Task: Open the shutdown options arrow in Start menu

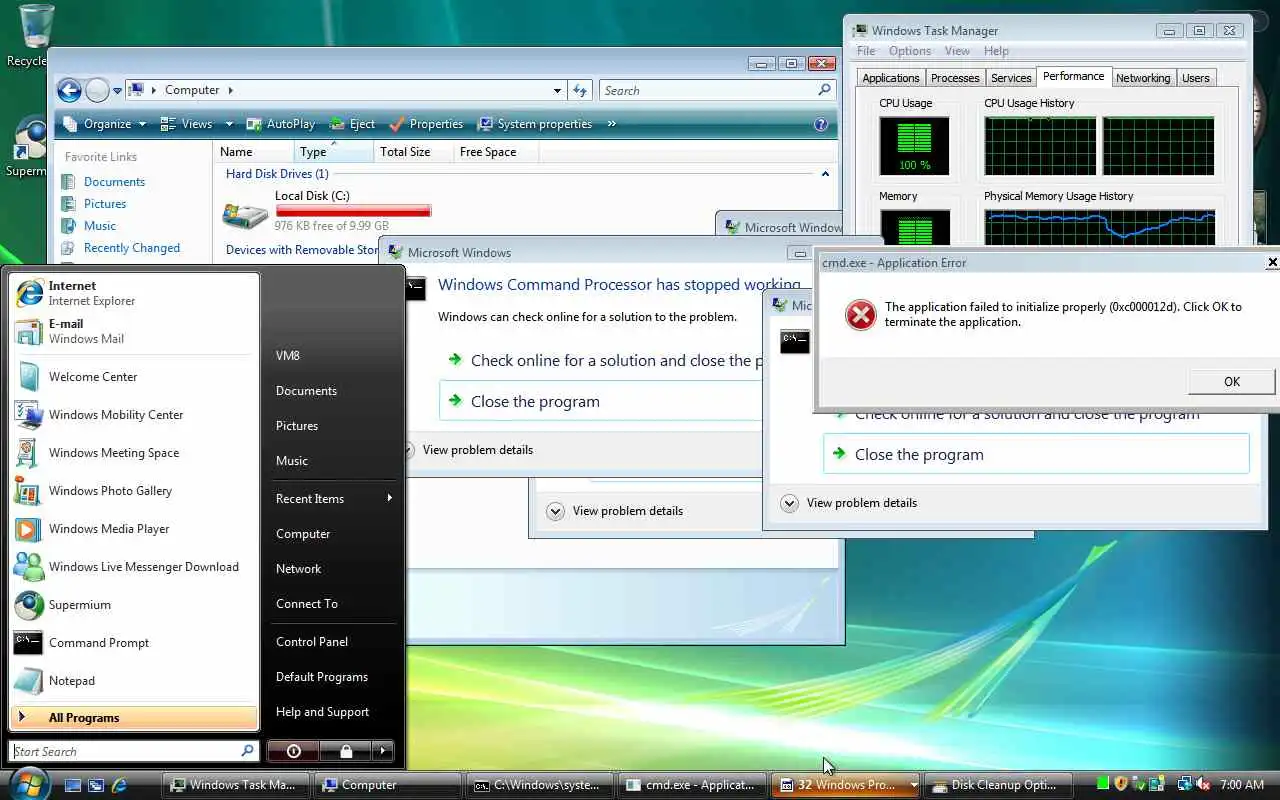Action: point(383,751)
